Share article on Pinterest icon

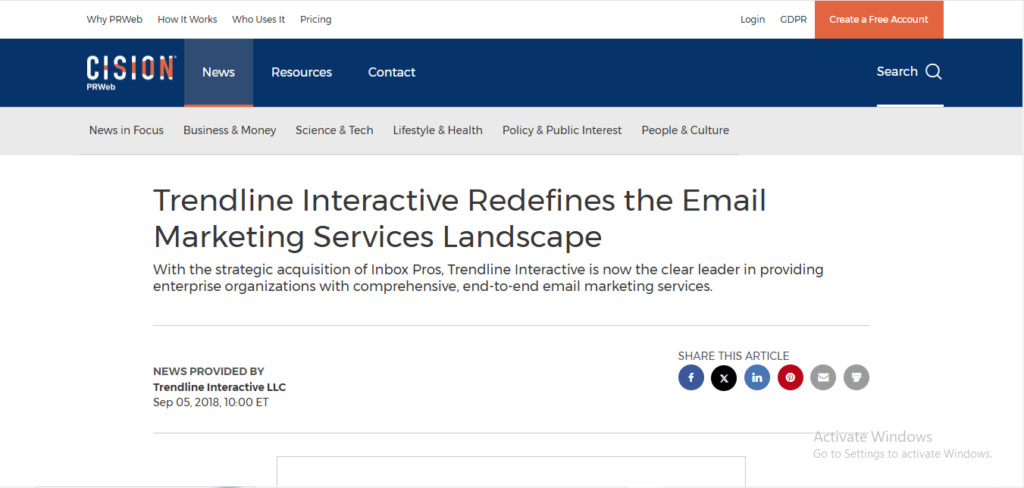[790, 378]
